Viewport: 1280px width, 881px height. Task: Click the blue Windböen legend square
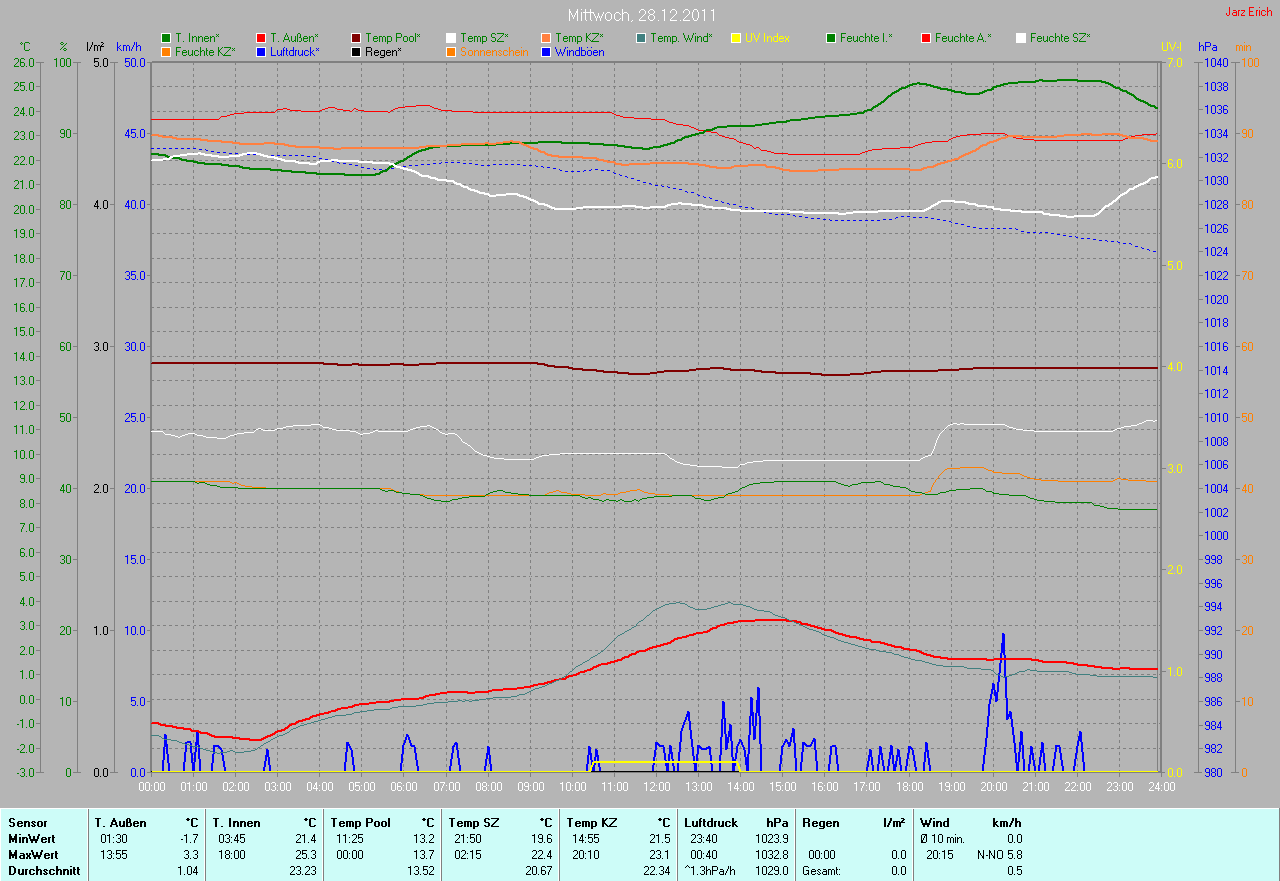pyautogui.click(x=546, y=51)
